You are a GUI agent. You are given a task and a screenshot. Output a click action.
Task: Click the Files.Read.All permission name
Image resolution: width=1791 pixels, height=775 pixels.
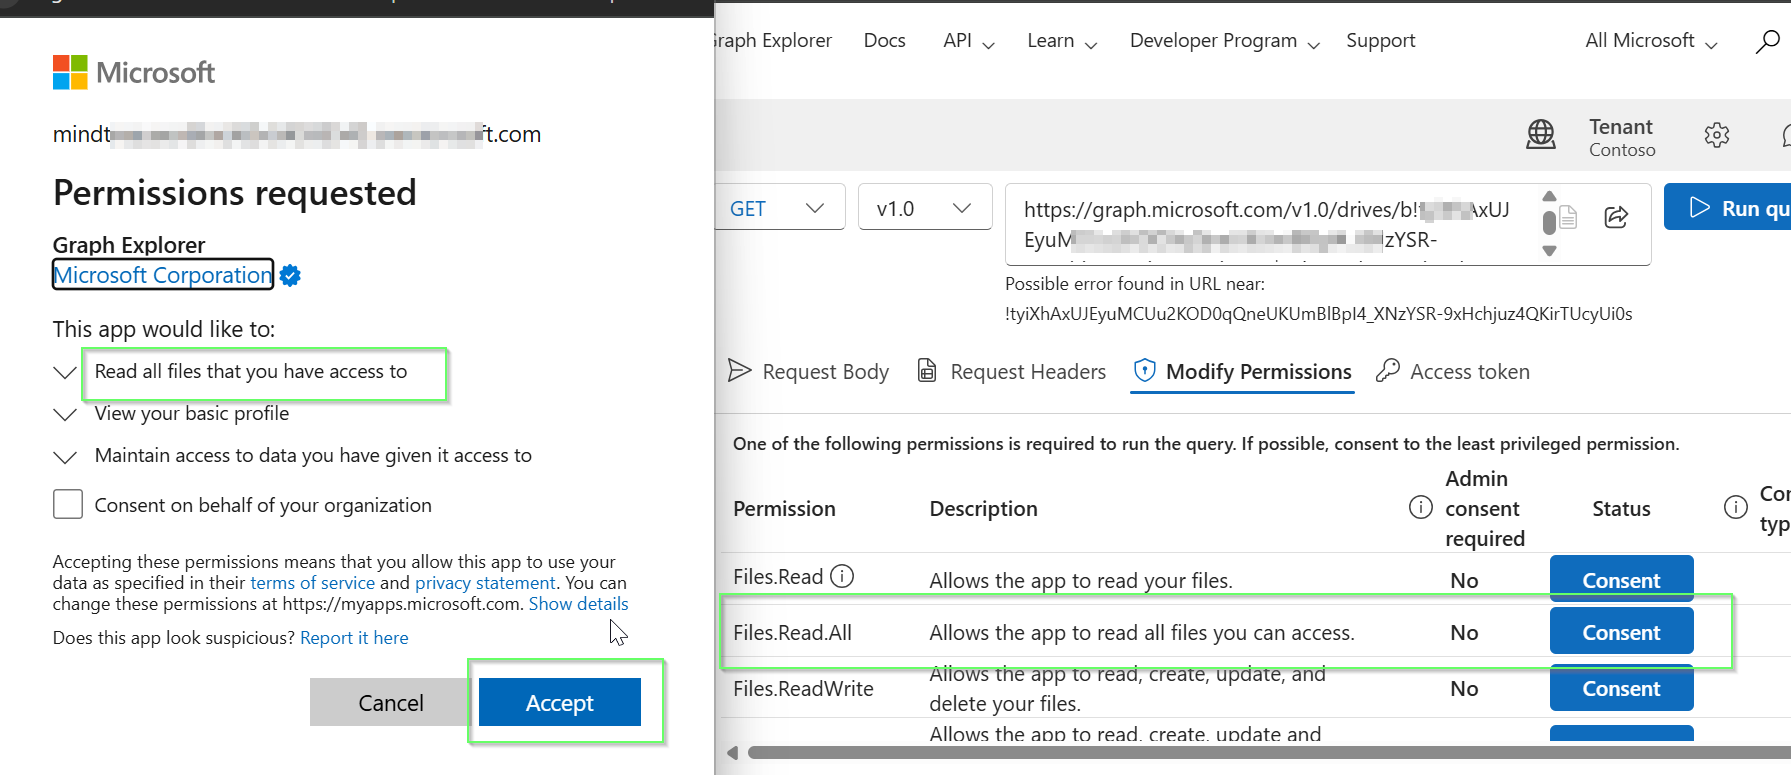click(x=792, y=632)
